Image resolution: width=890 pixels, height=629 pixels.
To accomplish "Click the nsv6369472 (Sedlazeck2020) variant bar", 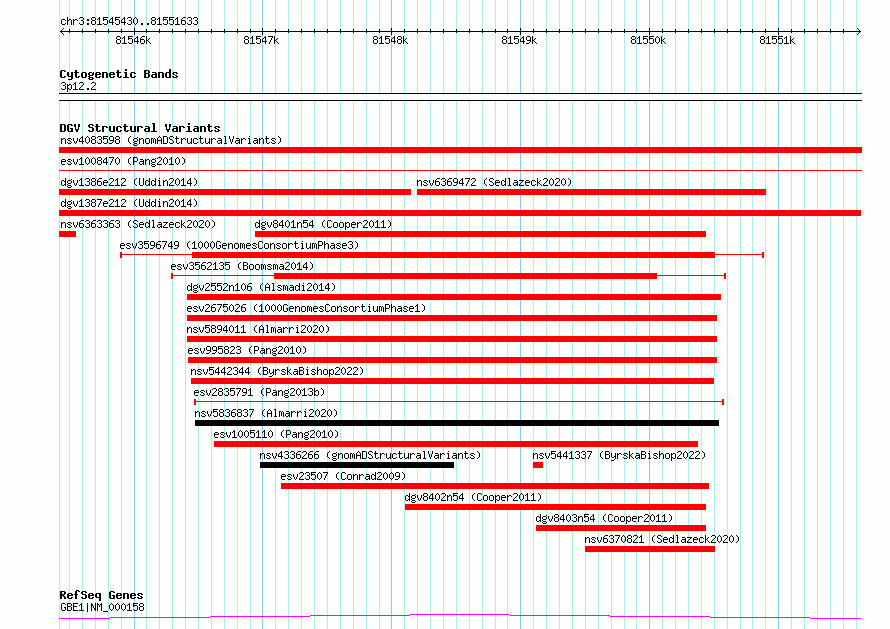I will [x=591, y=192].
